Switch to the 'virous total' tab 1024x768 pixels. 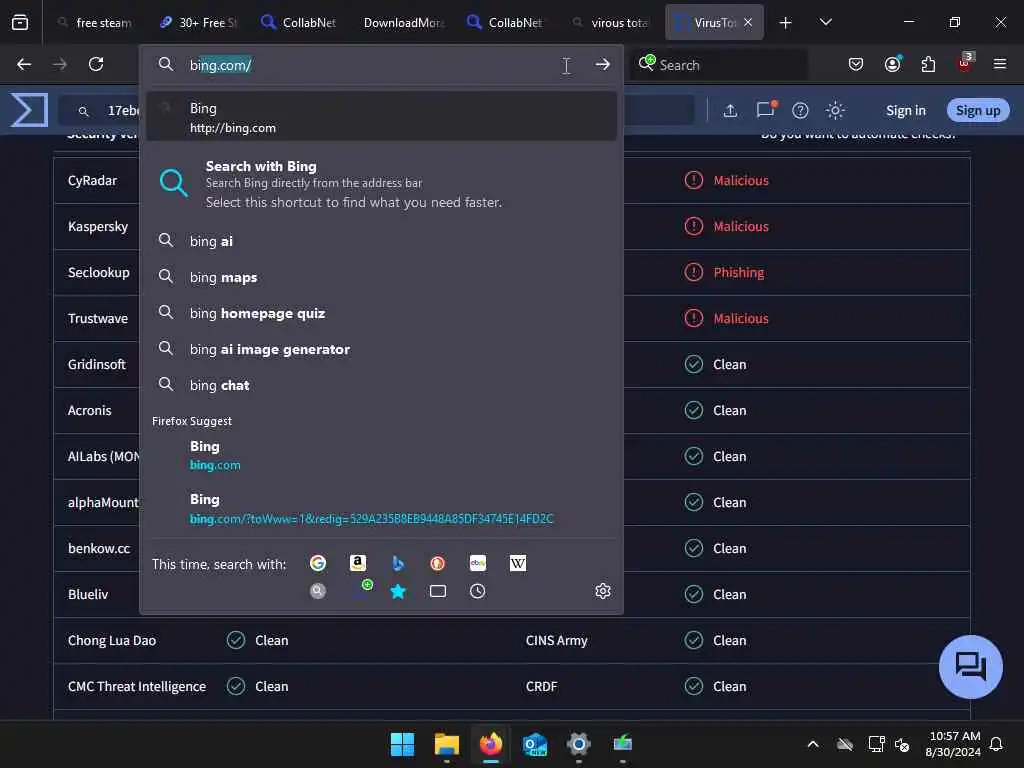(611, 22)
